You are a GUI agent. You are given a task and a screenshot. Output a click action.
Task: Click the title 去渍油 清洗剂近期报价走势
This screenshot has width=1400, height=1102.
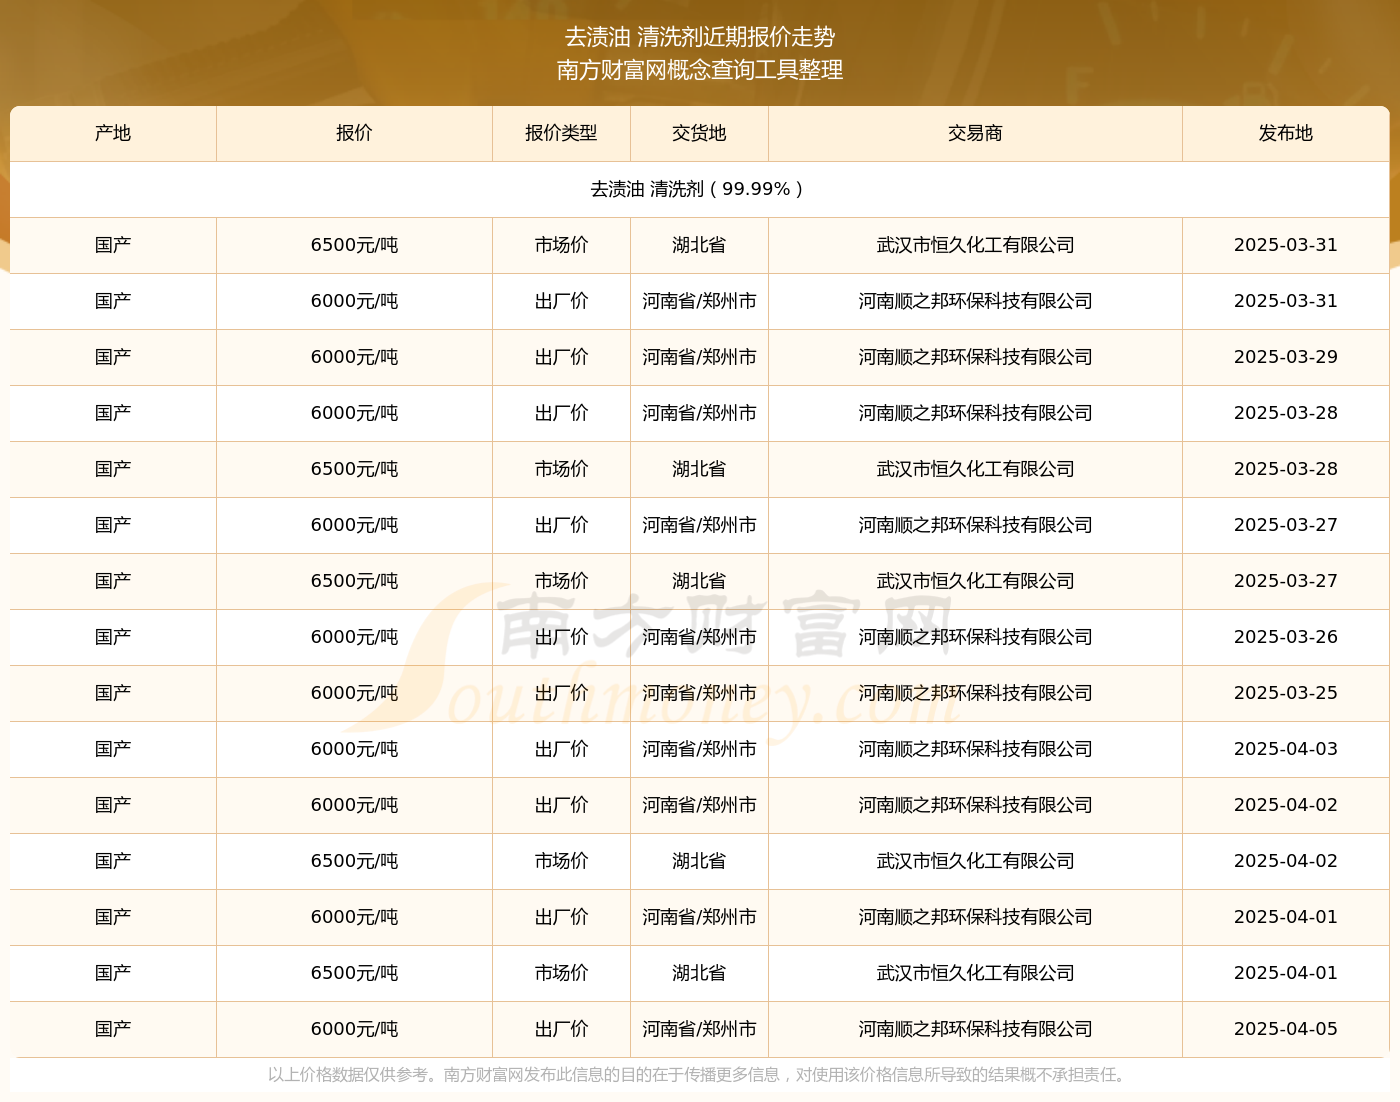coord(700,37)
